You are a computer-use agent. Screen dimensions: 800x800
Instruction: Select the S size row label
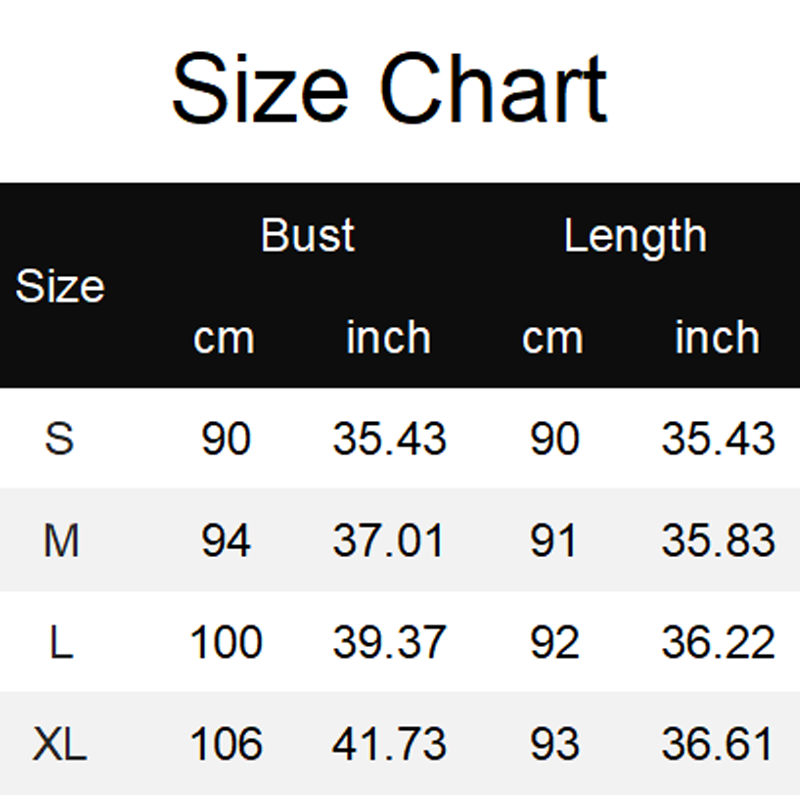pyautogui.click(x=60, y=439)
